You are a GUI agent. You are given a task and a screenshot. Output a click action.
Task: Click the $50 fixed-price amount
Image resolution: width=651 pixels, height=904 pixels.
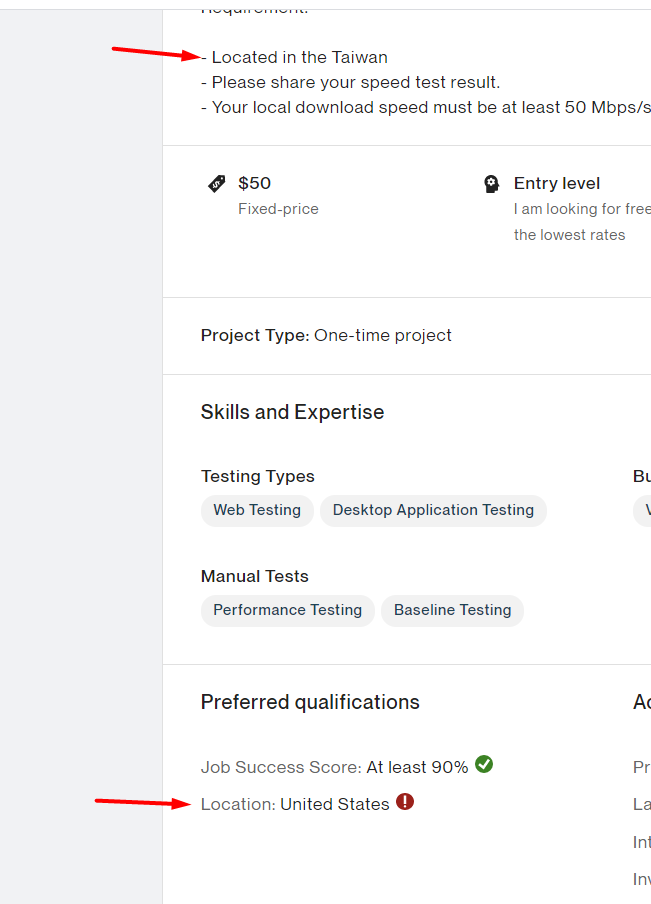[x=254, y=183]
